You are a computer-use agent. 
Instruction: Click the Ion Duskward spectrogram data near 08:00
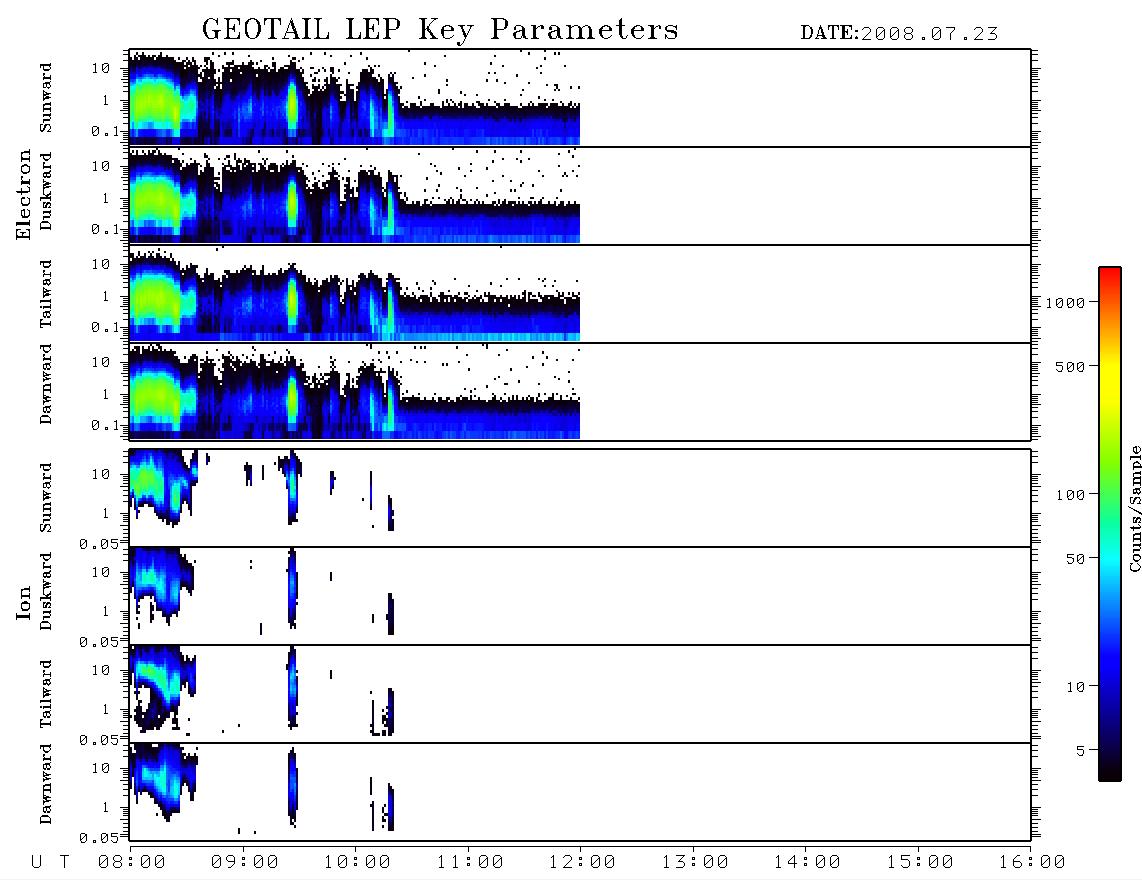pyautogui.click(x=162, y=586)
